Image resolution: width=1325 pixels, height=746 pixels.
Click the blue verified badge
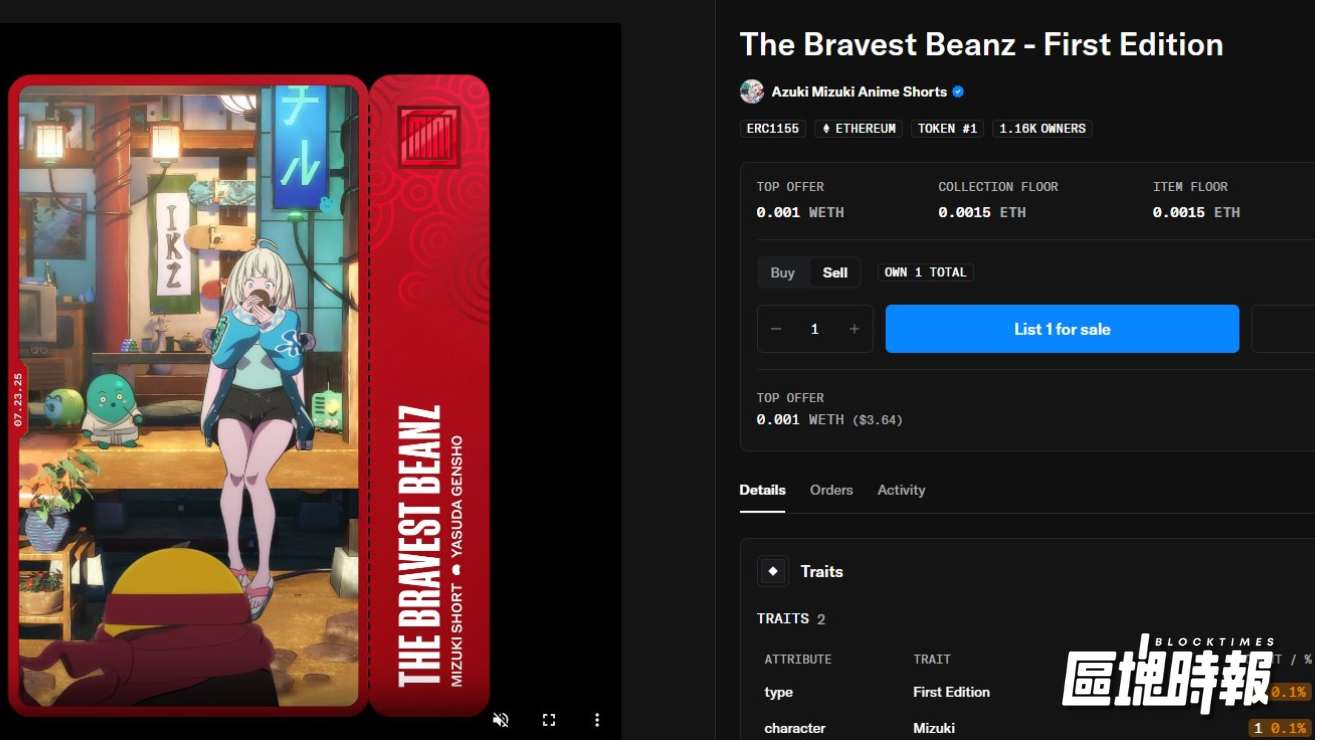pyautogui.click(x=958, y=92)
